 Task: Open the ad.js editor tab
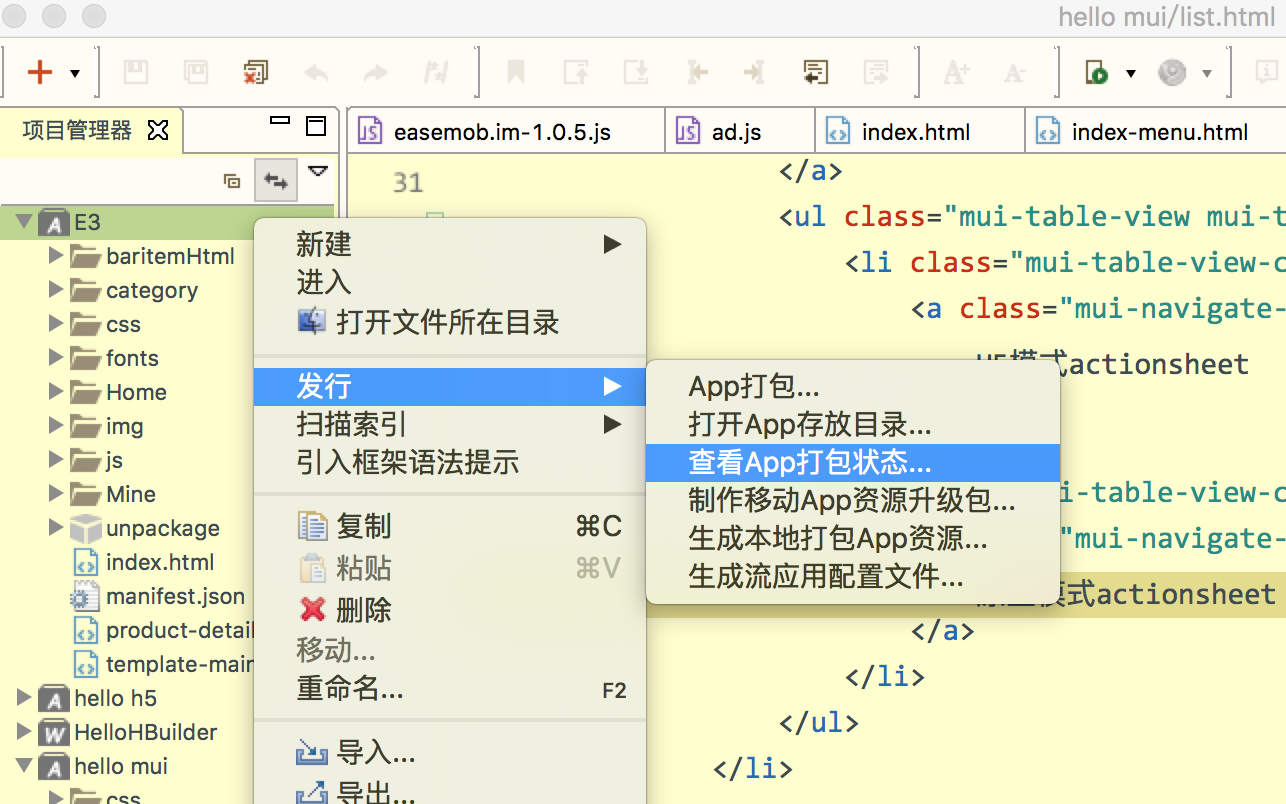[x=736, y=132]
